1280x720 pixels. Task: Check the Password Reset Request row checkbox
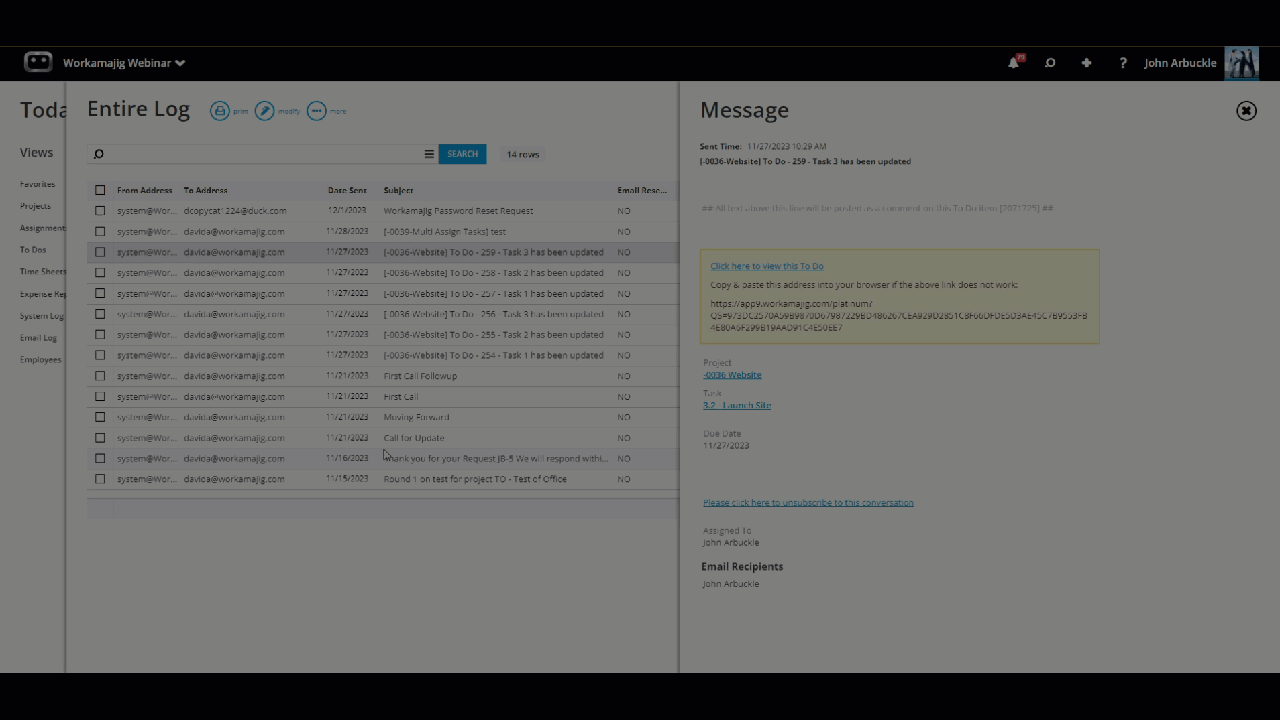pos(100,211)
